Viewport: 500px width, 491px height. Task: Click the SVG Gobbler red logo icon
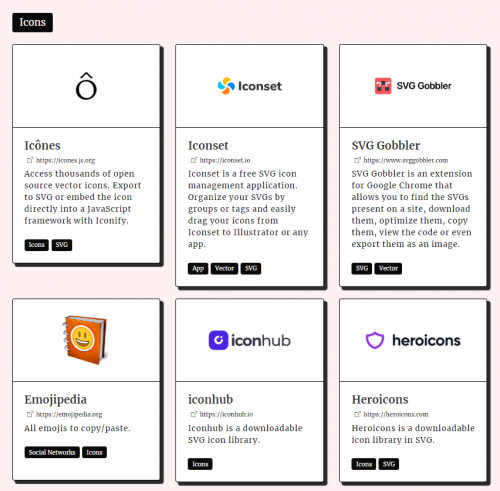pyautogui.click(x=383, y=86)
